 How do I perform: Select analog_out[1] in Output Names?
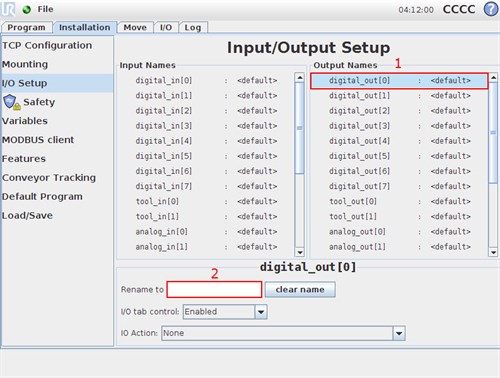[399, 247]
